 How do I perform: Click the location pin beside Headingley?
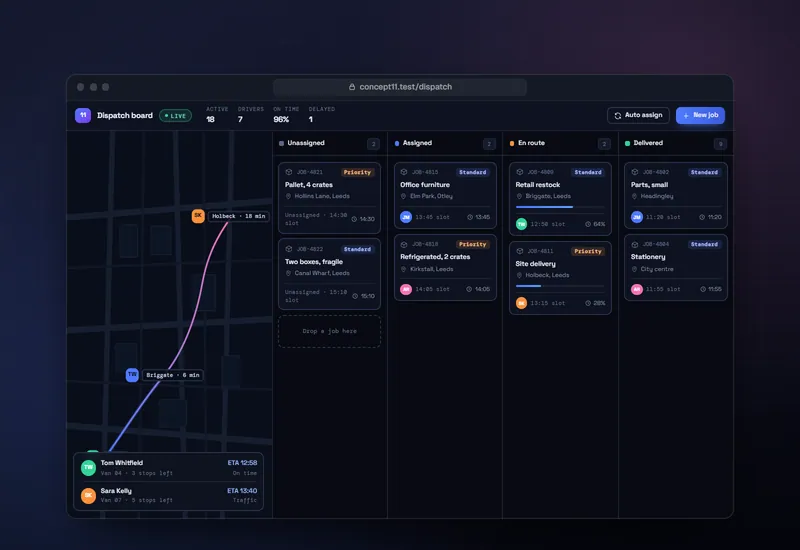tap(634, 196)
